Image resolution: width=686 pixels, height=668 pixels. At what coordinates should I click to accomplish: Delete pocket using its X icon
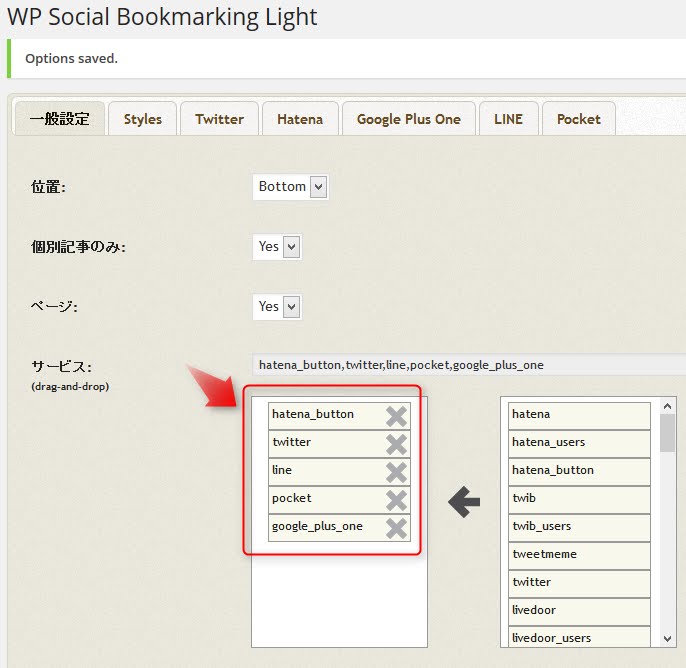396,500
